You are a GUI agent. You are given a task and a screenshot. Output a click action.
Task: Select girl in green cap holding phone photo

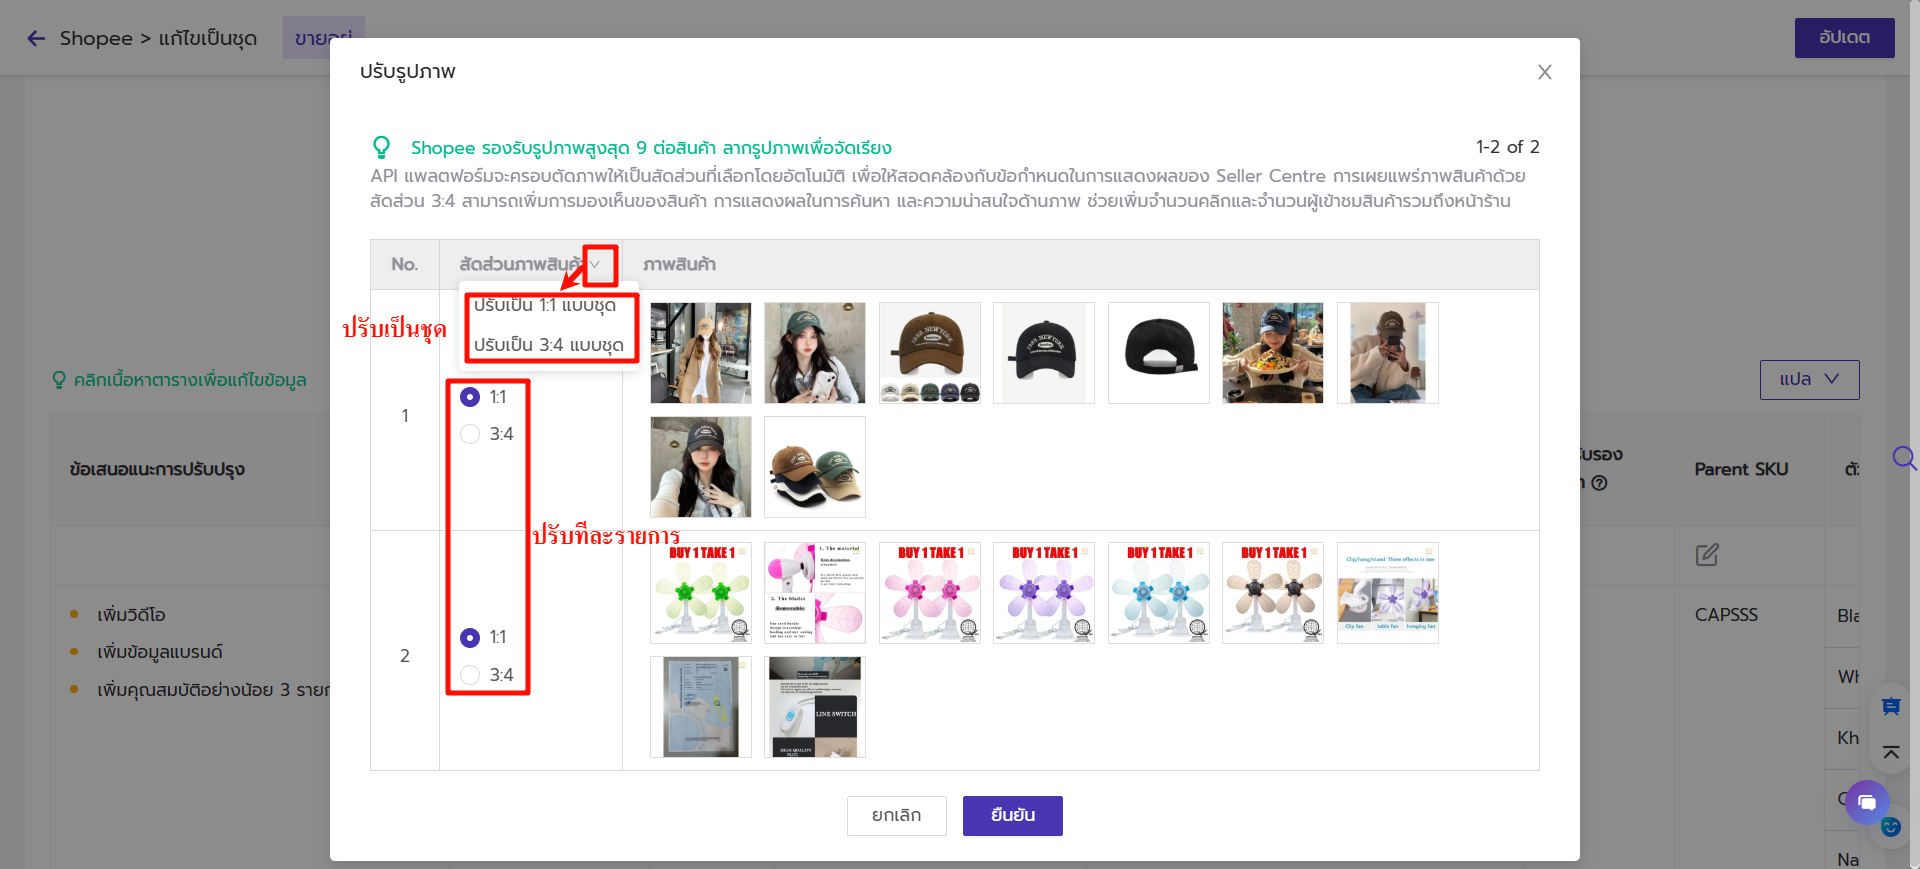[815, 353]
